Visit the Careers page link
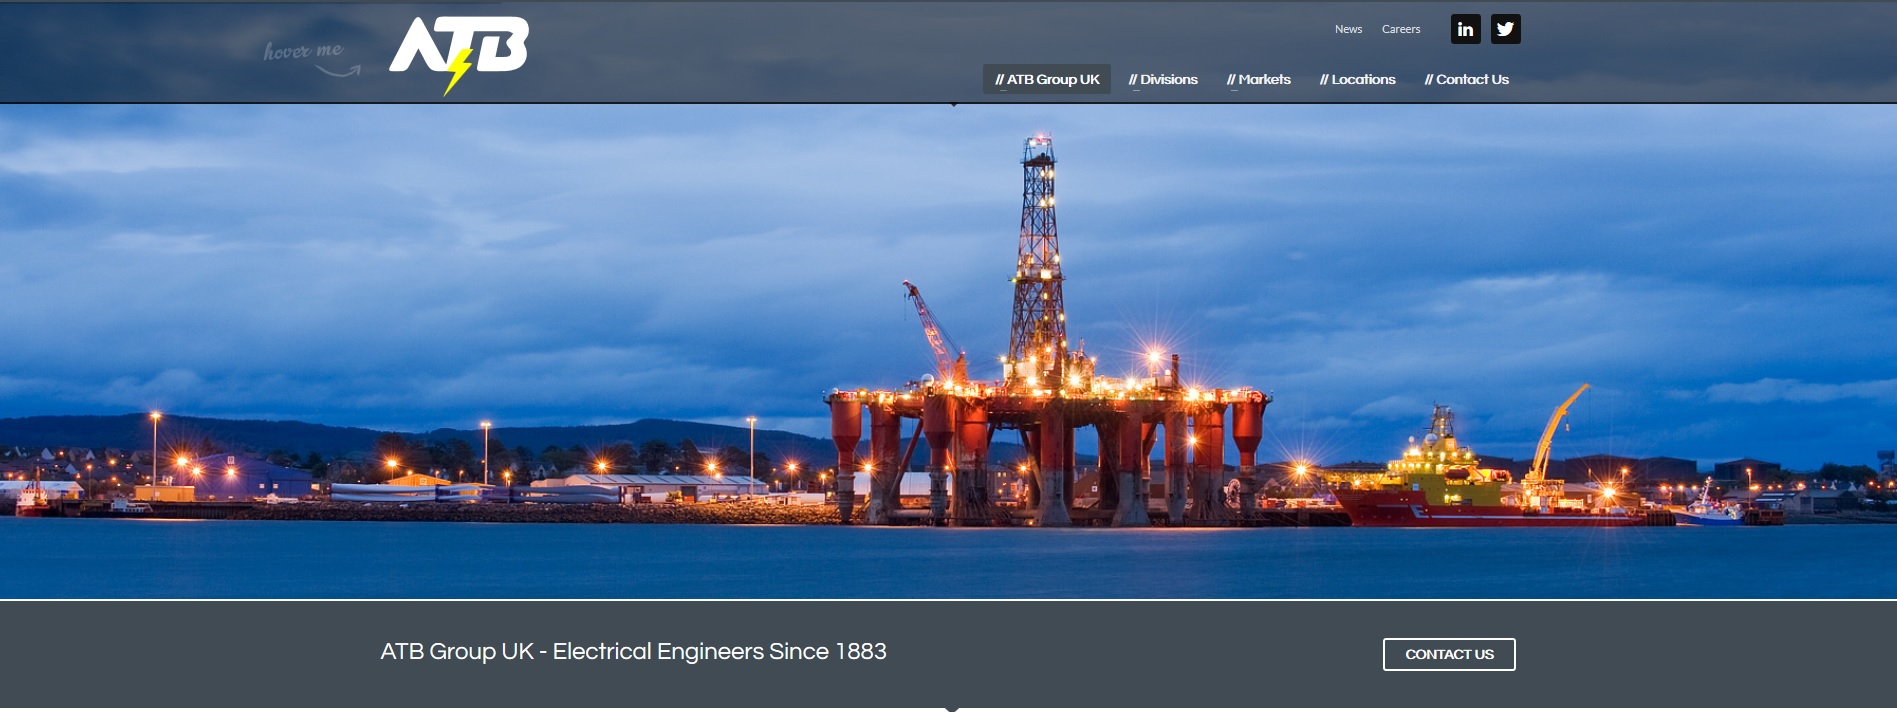This screenshot has height=712, width=1897. coord(1401,29)
